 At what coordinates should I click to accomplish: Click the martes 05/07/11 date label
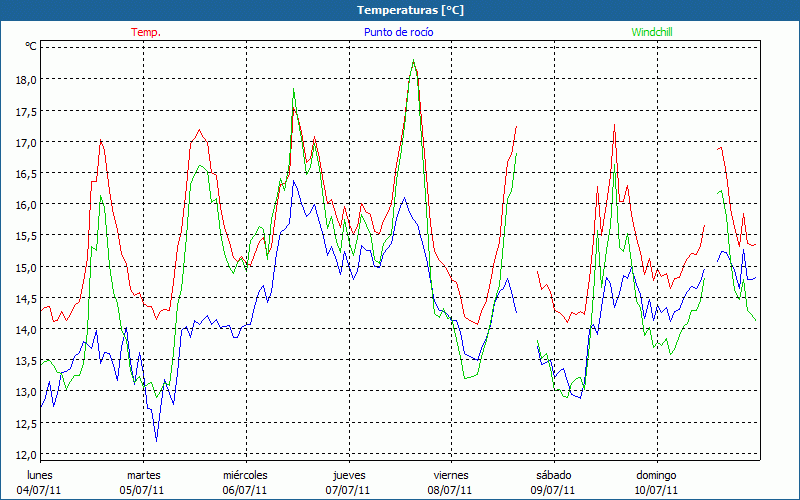pyautogui.click(x=143, y=482)
